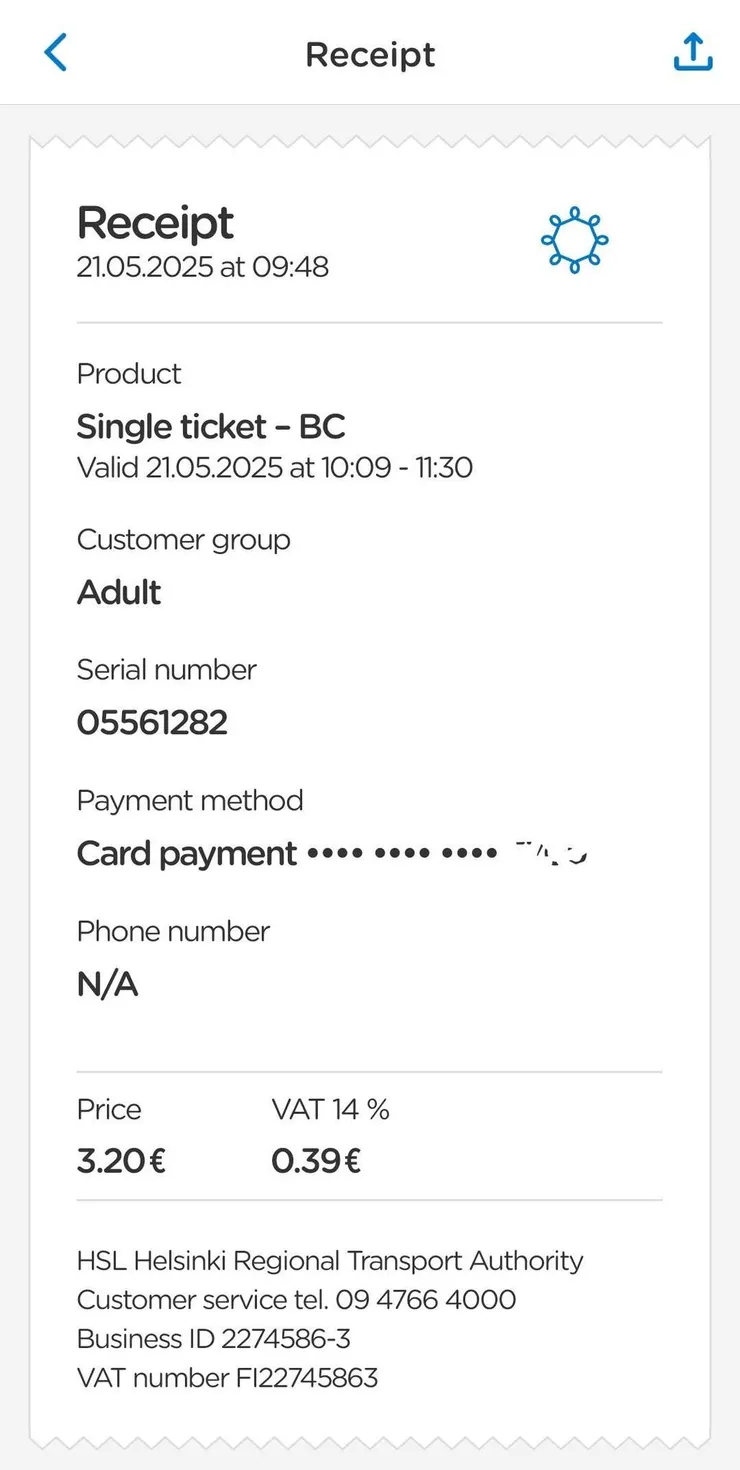Tap the 3.20 € price amount

[121, 1161]
